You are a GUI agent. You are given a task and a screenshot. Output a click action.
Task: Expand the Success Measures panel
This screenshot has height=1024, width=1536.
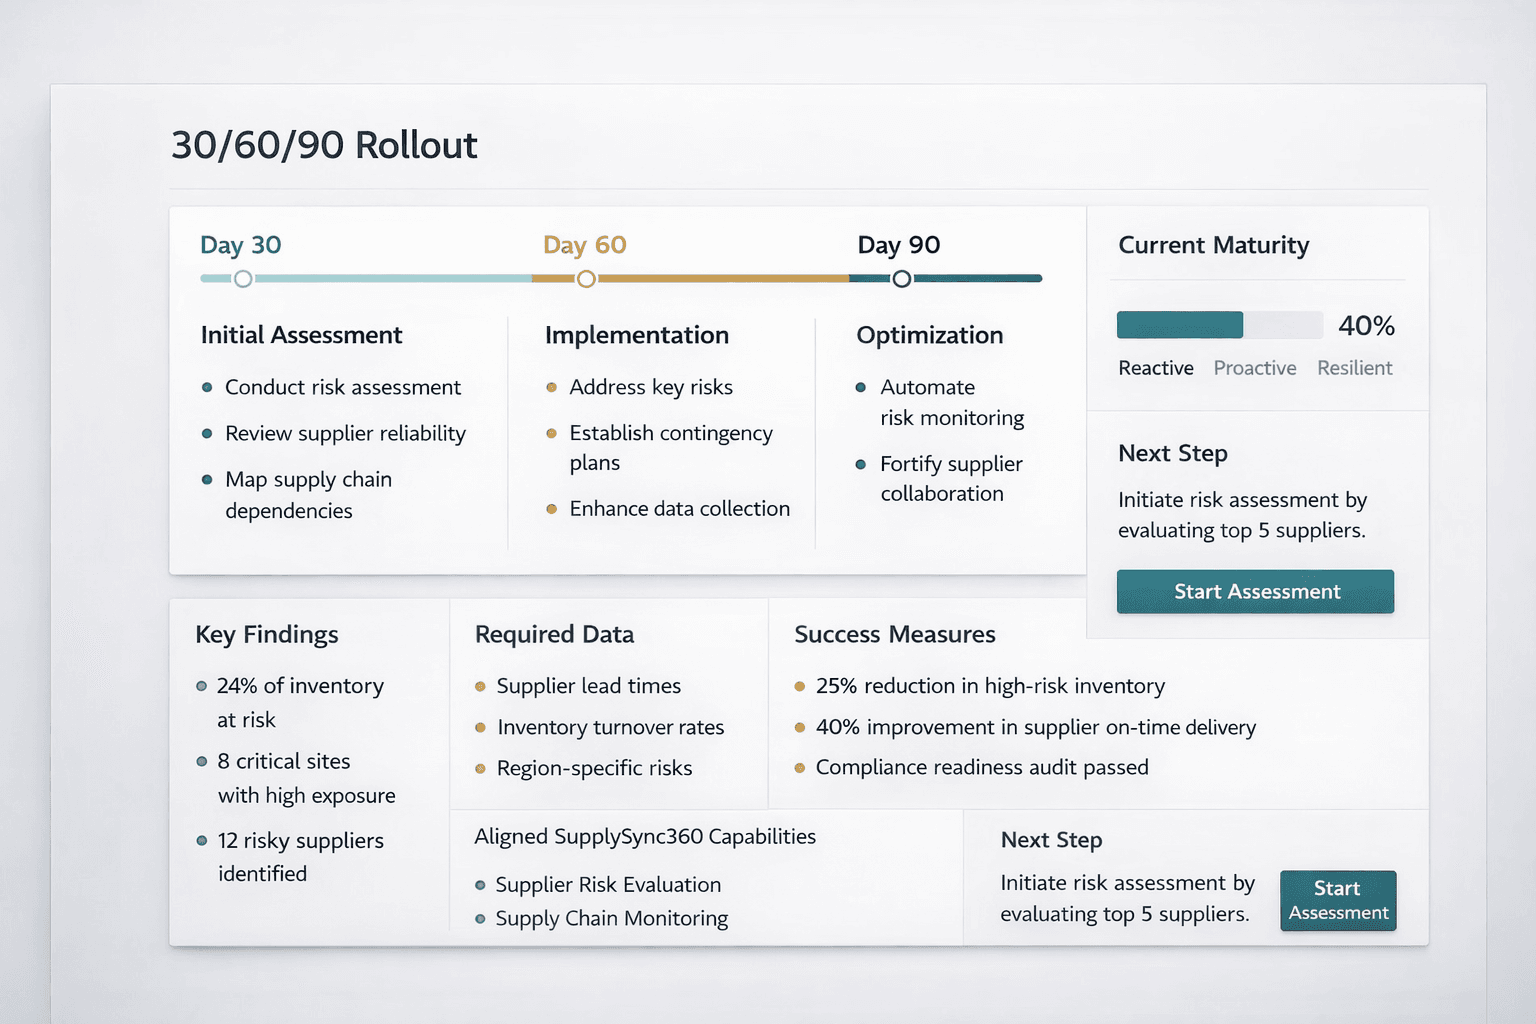(895, 634)
